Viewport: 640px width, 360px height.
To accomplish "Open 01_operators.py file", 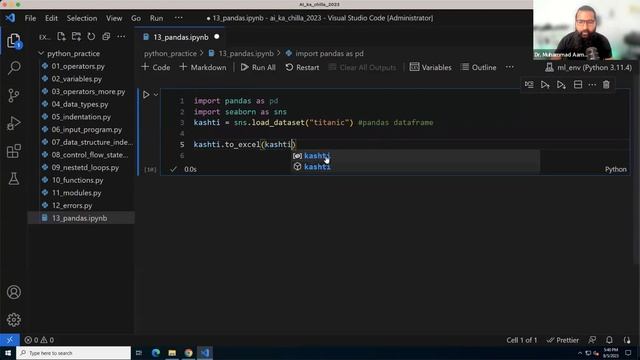I will tap(78, 66).
